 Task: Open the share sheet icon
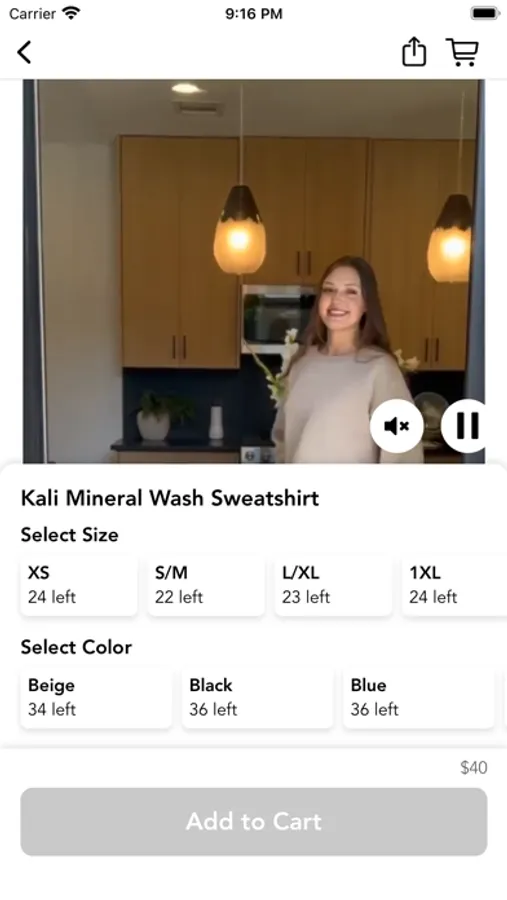(413, 52)
